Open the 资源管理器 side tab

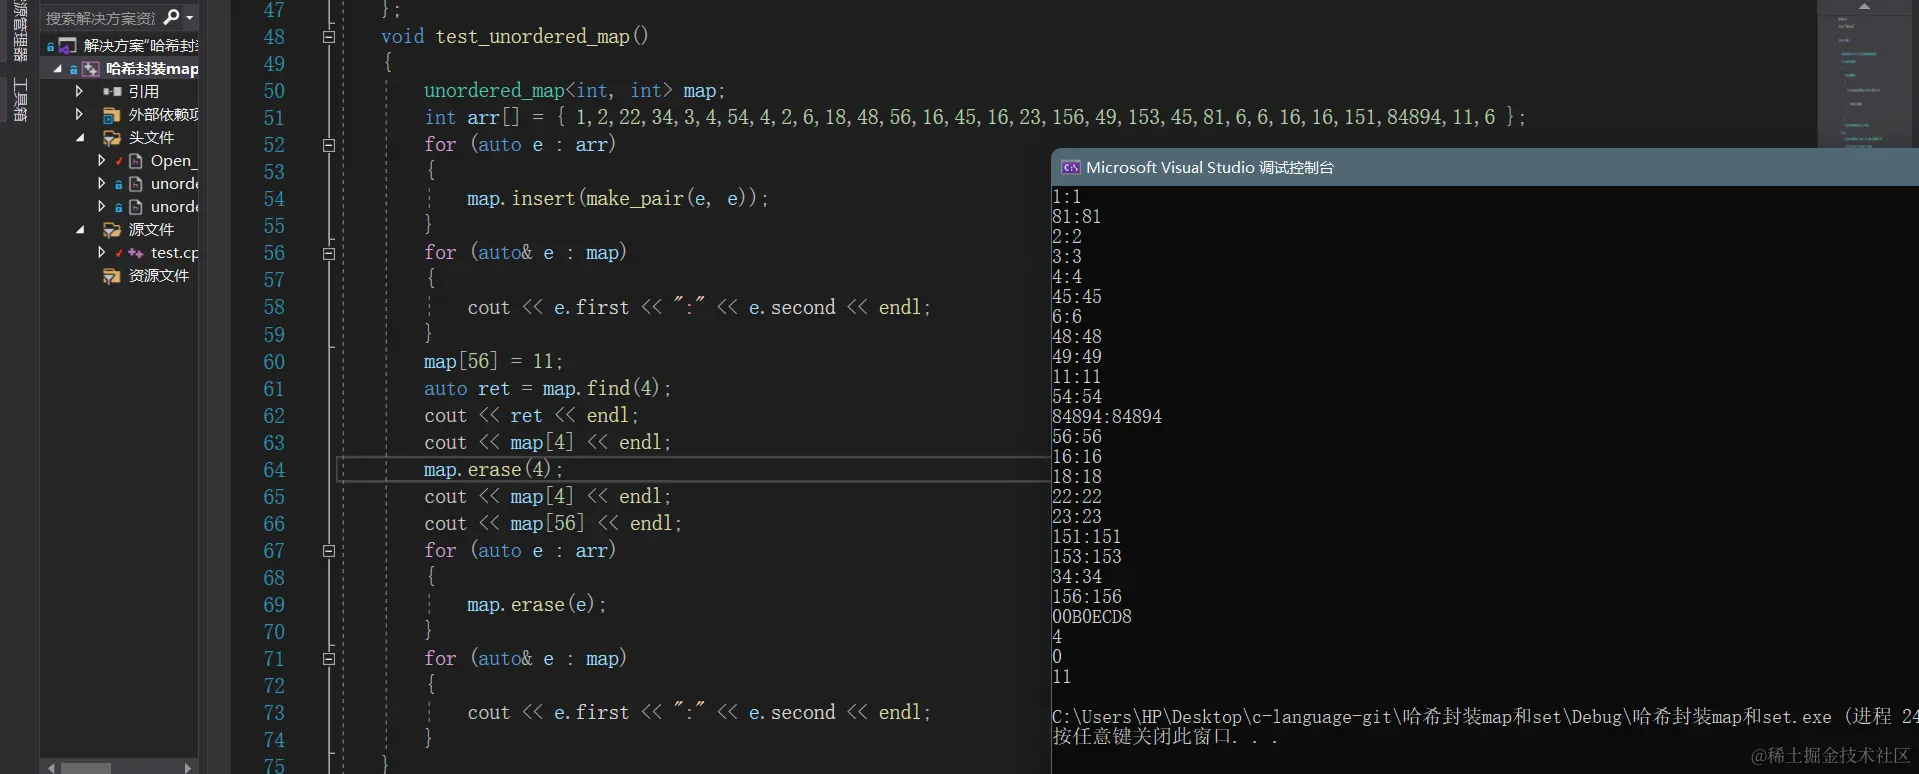coord(20,31)
